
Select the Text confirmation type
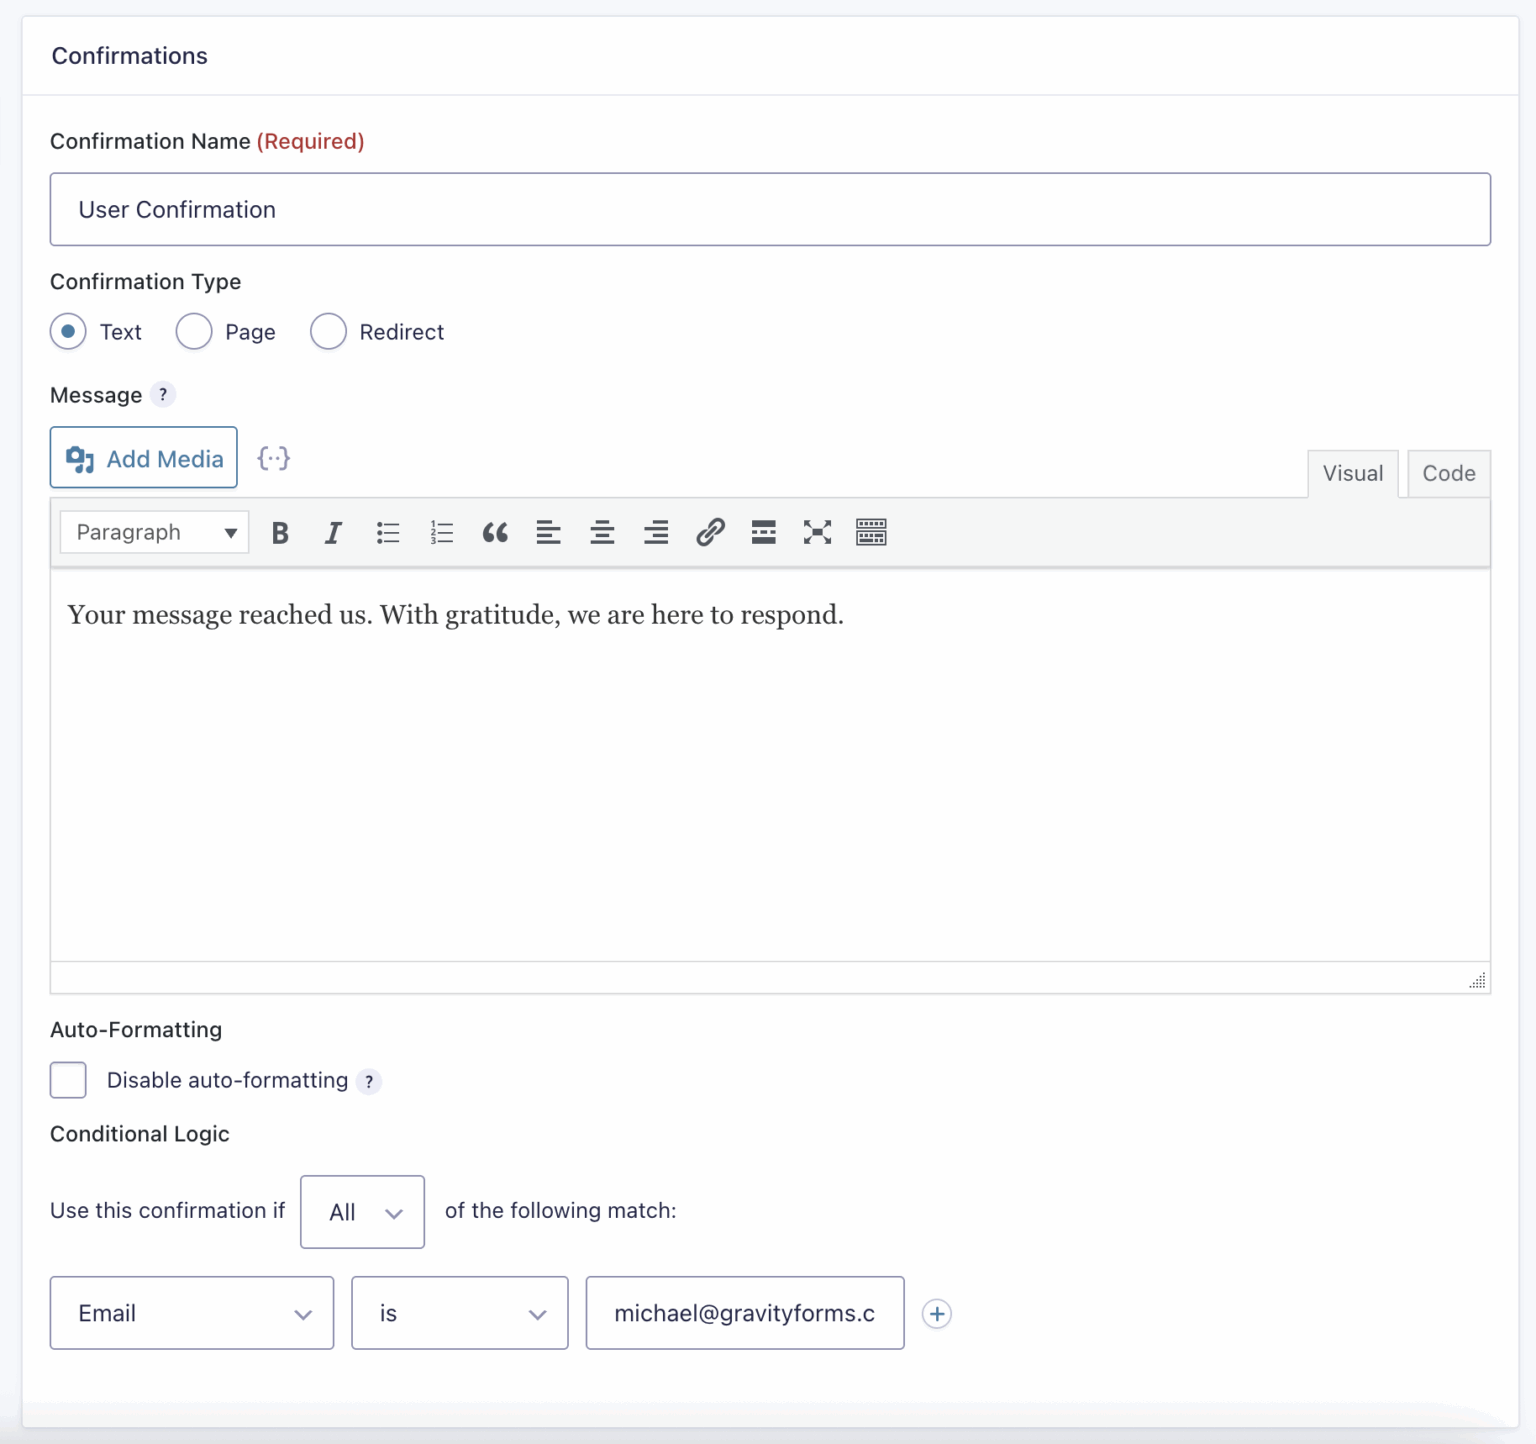point(68,331)
